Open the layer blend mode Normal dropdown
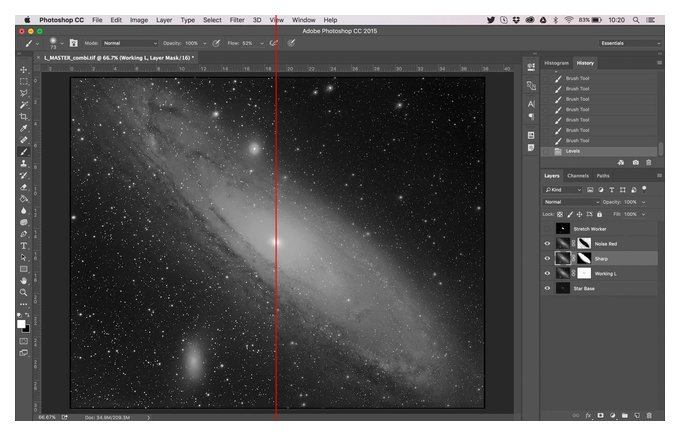 click(x=571, y=202)
